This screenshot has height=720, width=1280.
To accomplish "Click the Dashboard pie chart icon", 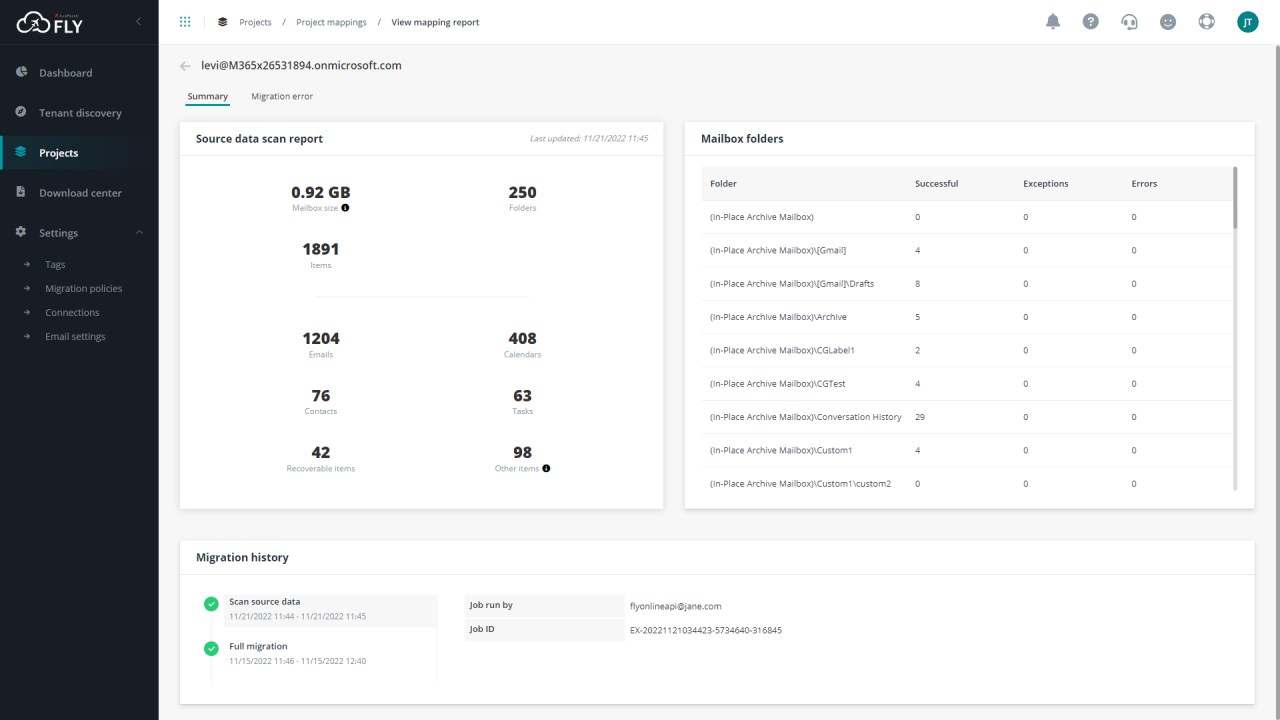I will click(x=21, y=72).
